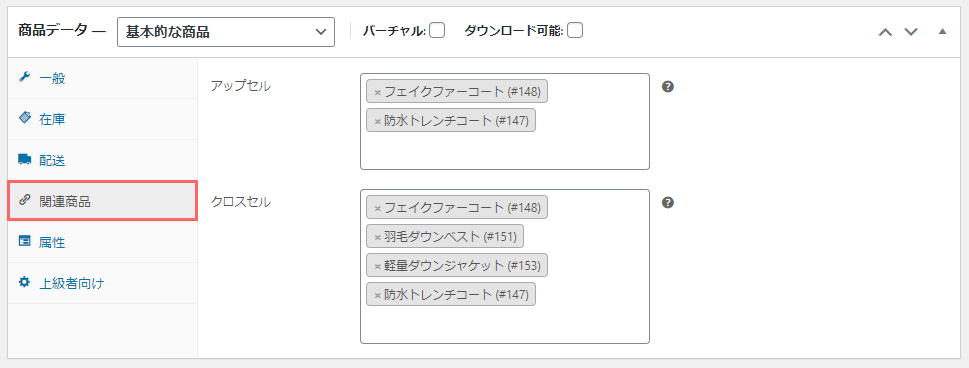969x368 pixels.
Task: Remove フェイクファーコート (#148) from クロスセル
Action: pyautogui.click(x=377, y=208)
